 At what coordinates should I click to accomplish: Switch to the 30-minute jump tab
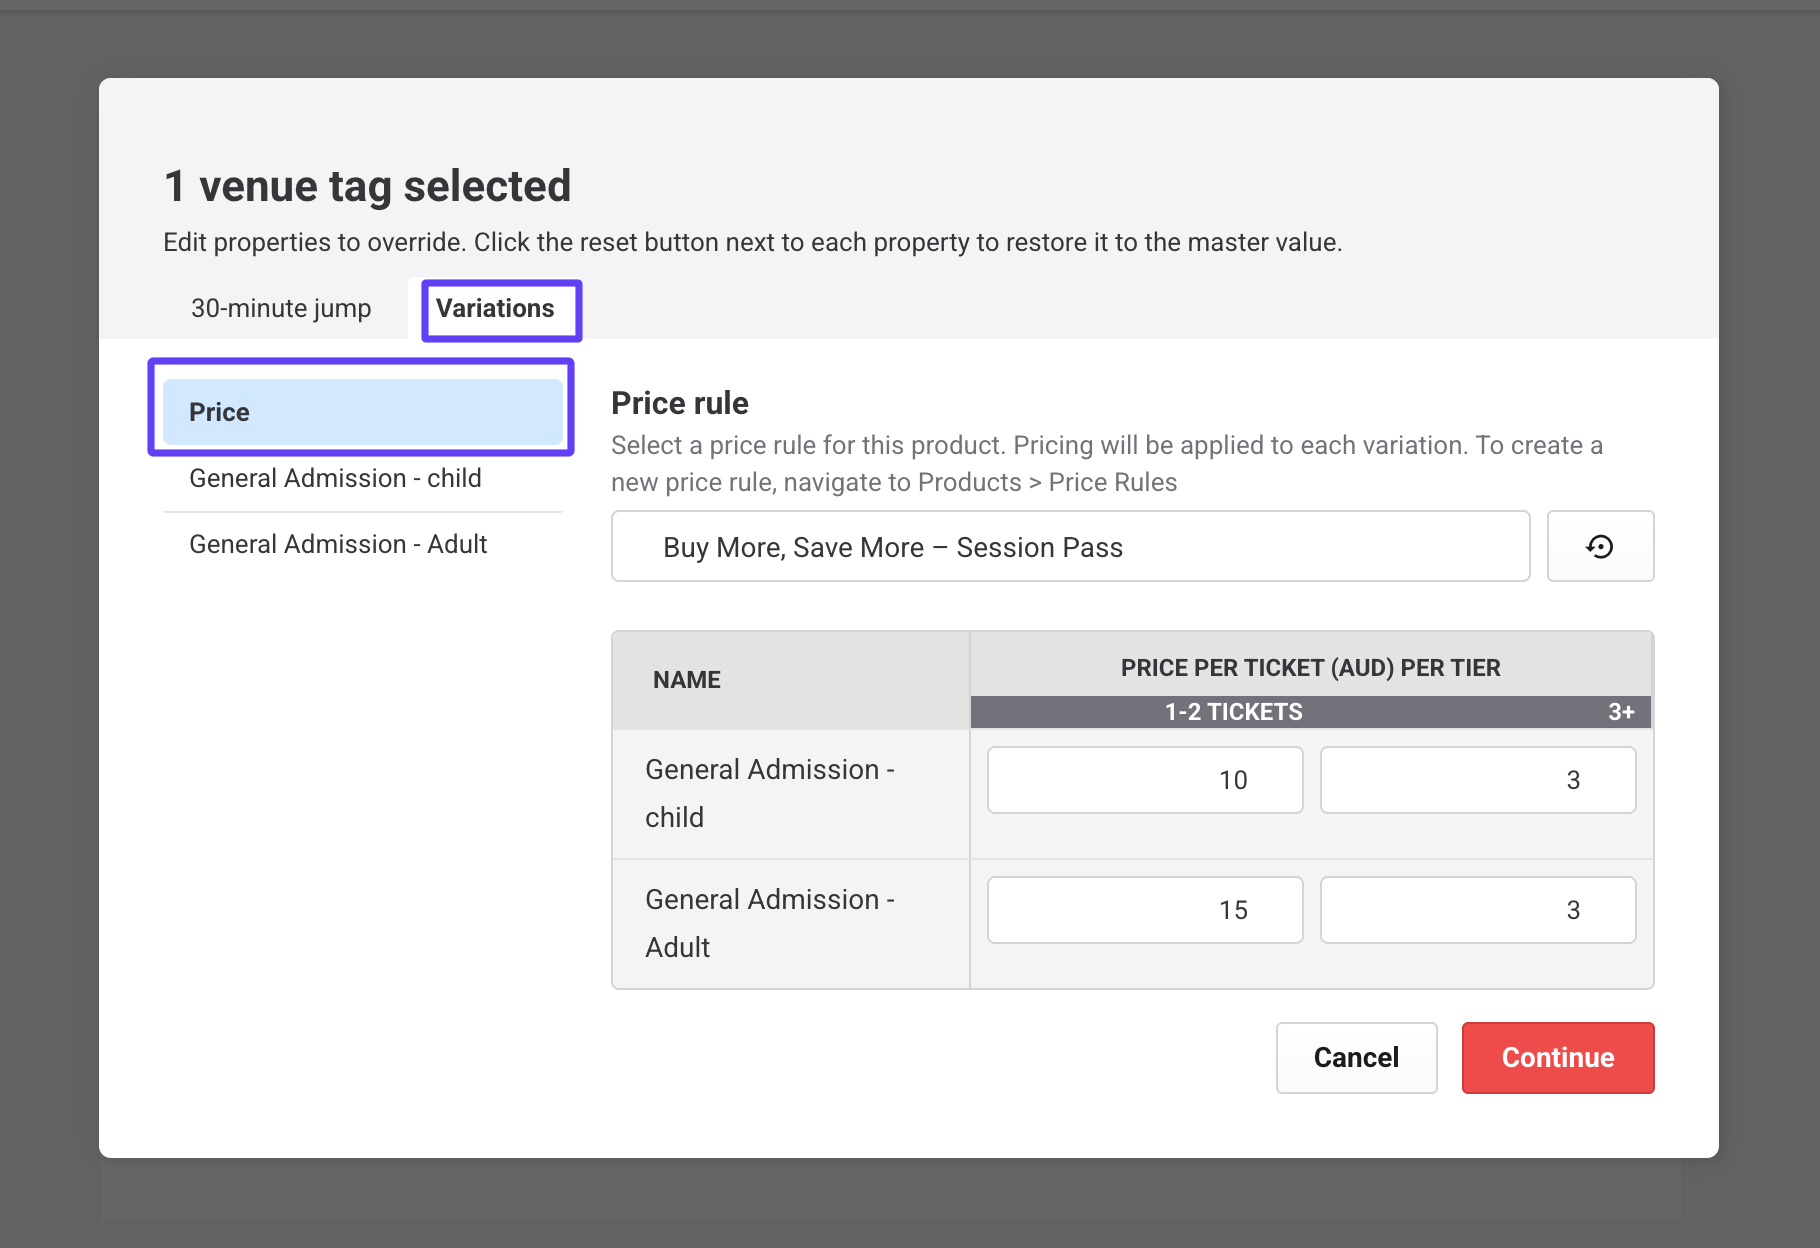coord(281,308)
